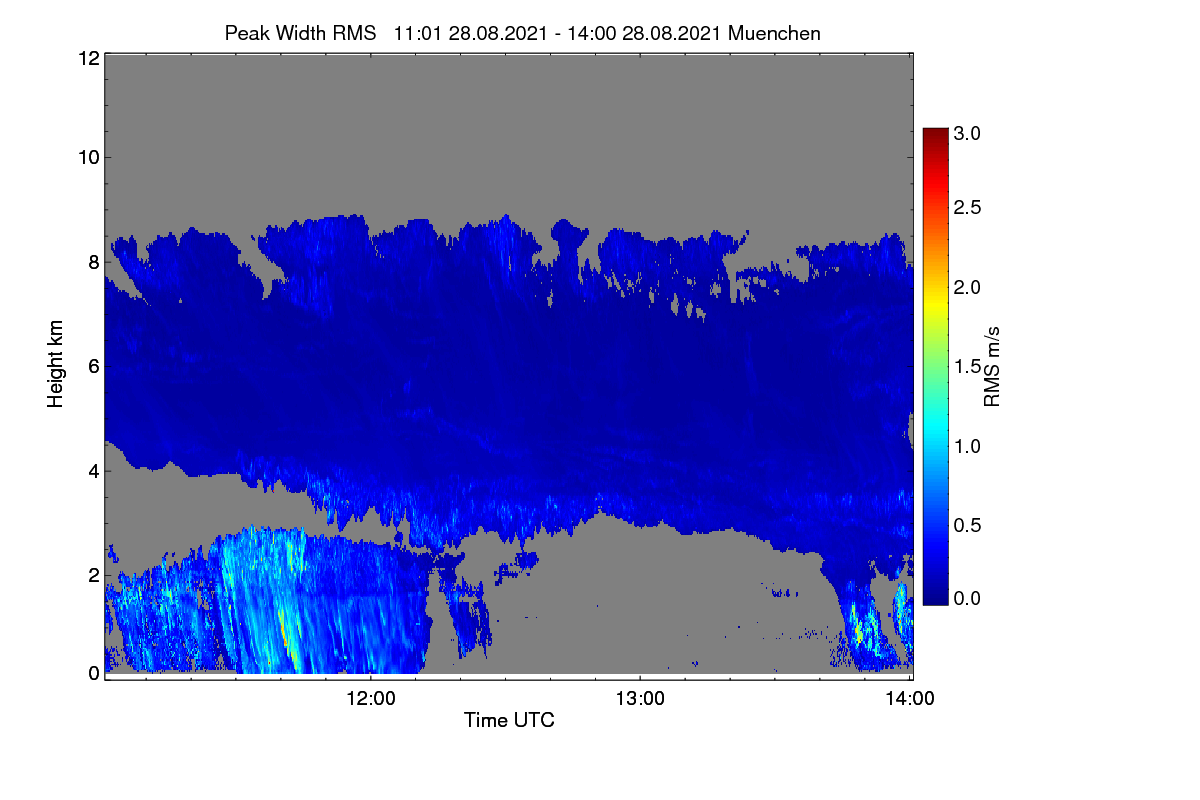Click the 'Time UTC' axis label

point(509,720)
